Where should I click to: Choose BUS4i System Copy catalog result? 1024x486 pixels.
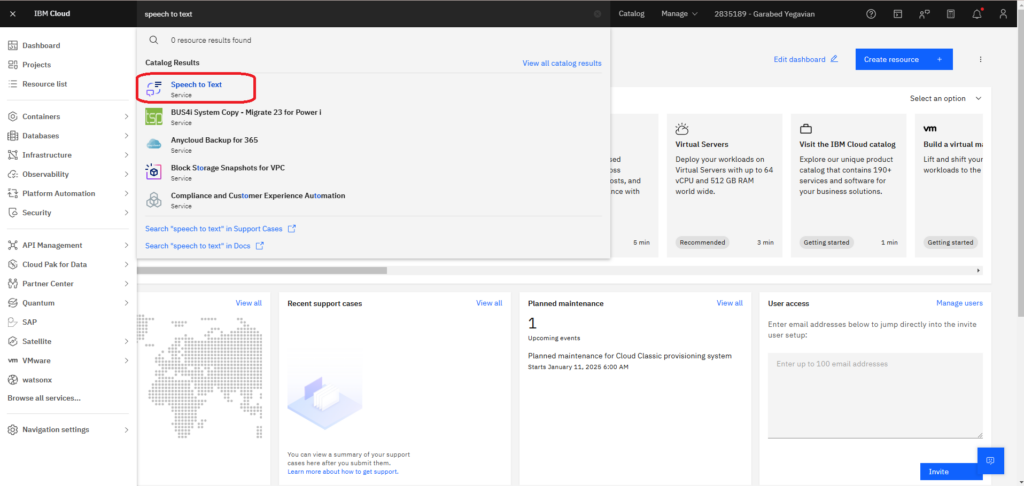[373, 117]
